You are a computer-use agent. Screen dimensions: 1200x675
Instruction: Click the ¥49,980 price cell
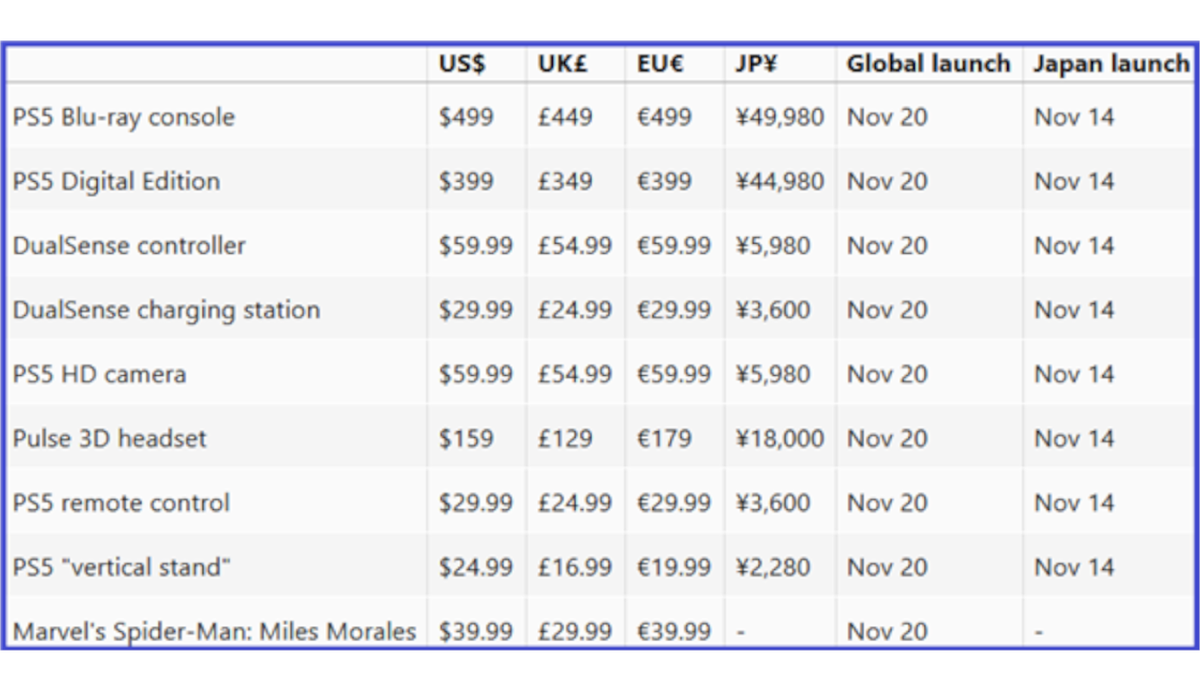(780, 117)
